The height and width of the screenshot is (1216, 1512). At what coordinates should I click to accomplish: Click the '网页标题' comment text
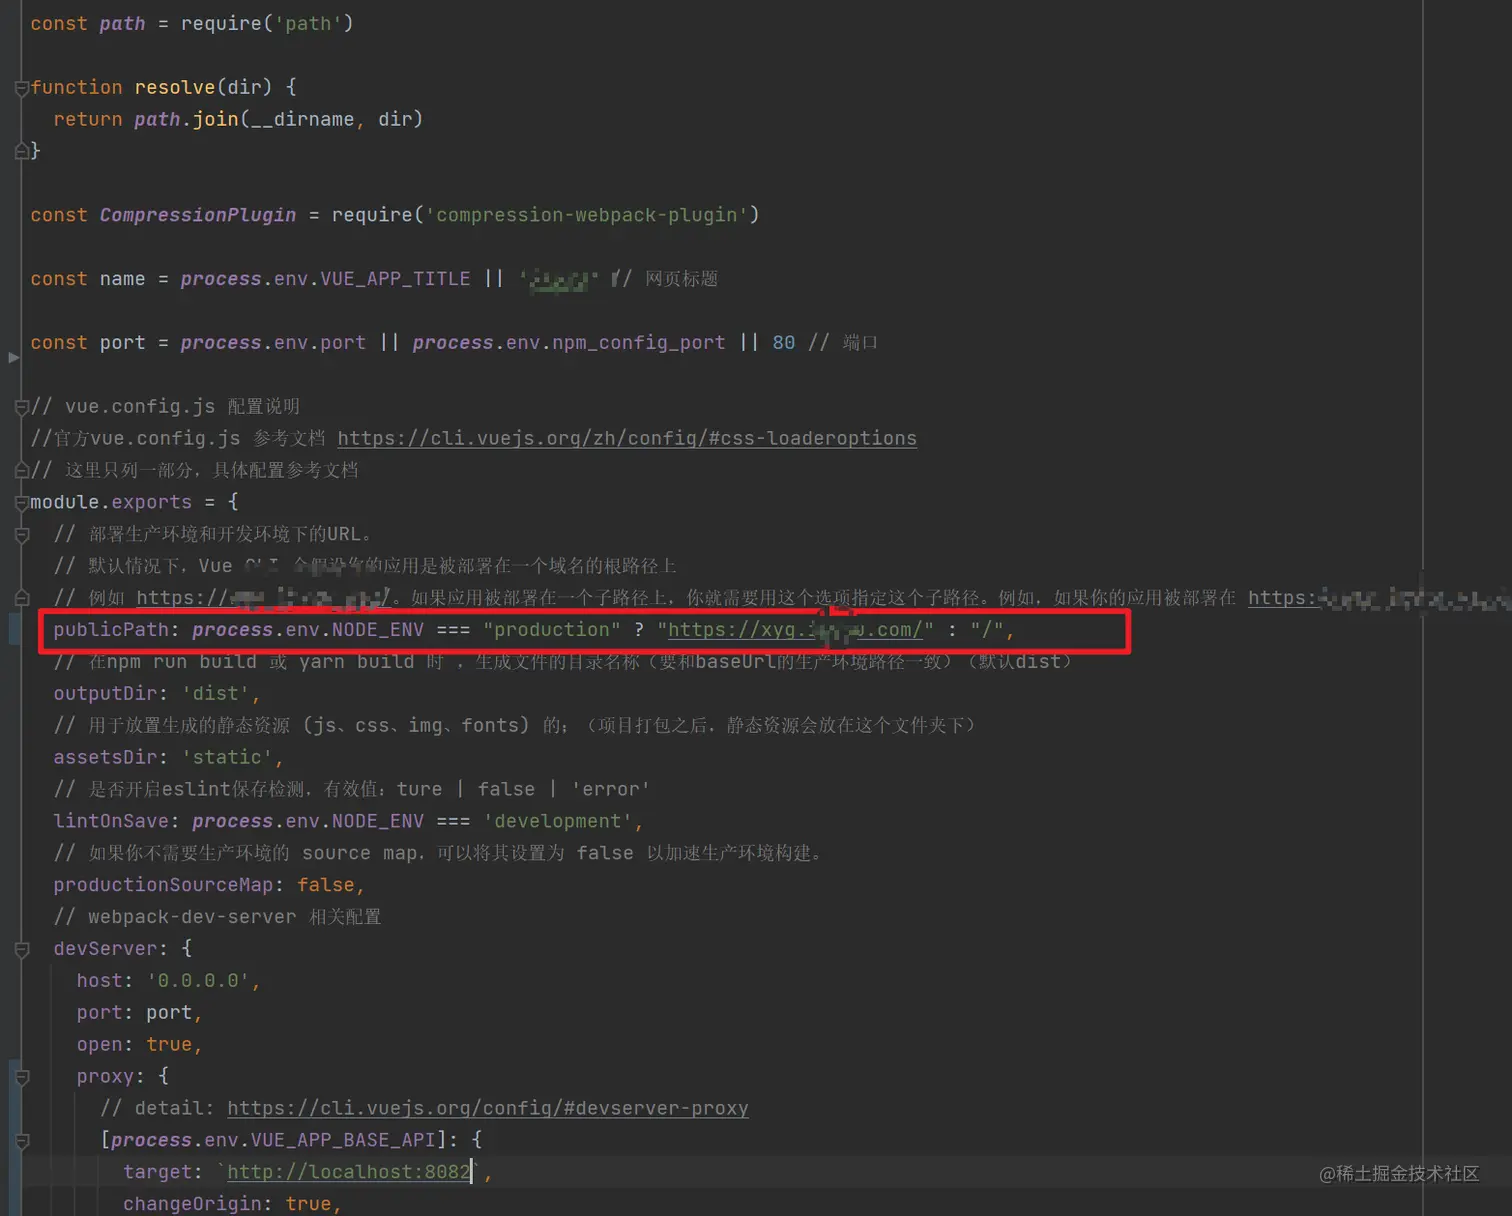click(x=681, y=279)
